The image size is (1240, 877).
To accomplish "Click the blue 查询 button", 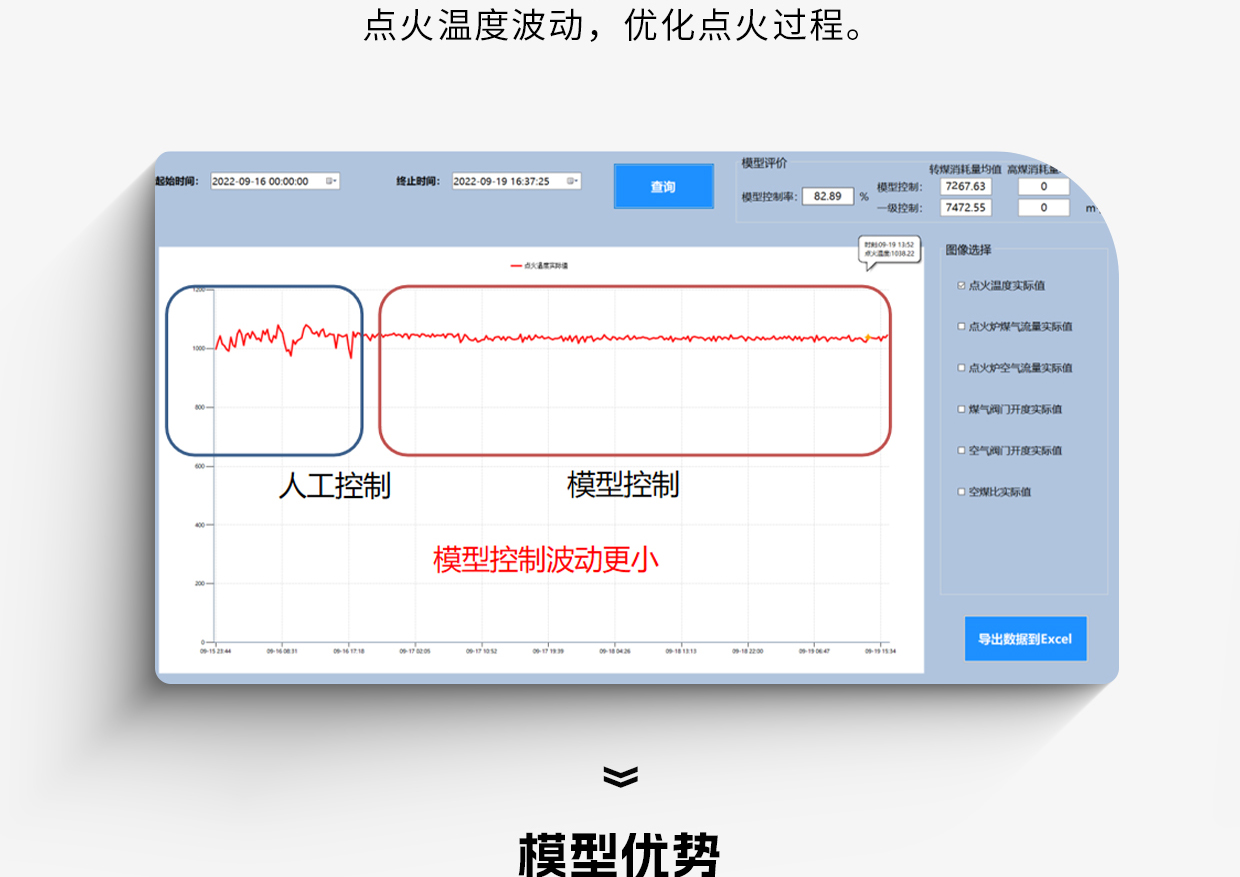I will [x=663, y=187].
